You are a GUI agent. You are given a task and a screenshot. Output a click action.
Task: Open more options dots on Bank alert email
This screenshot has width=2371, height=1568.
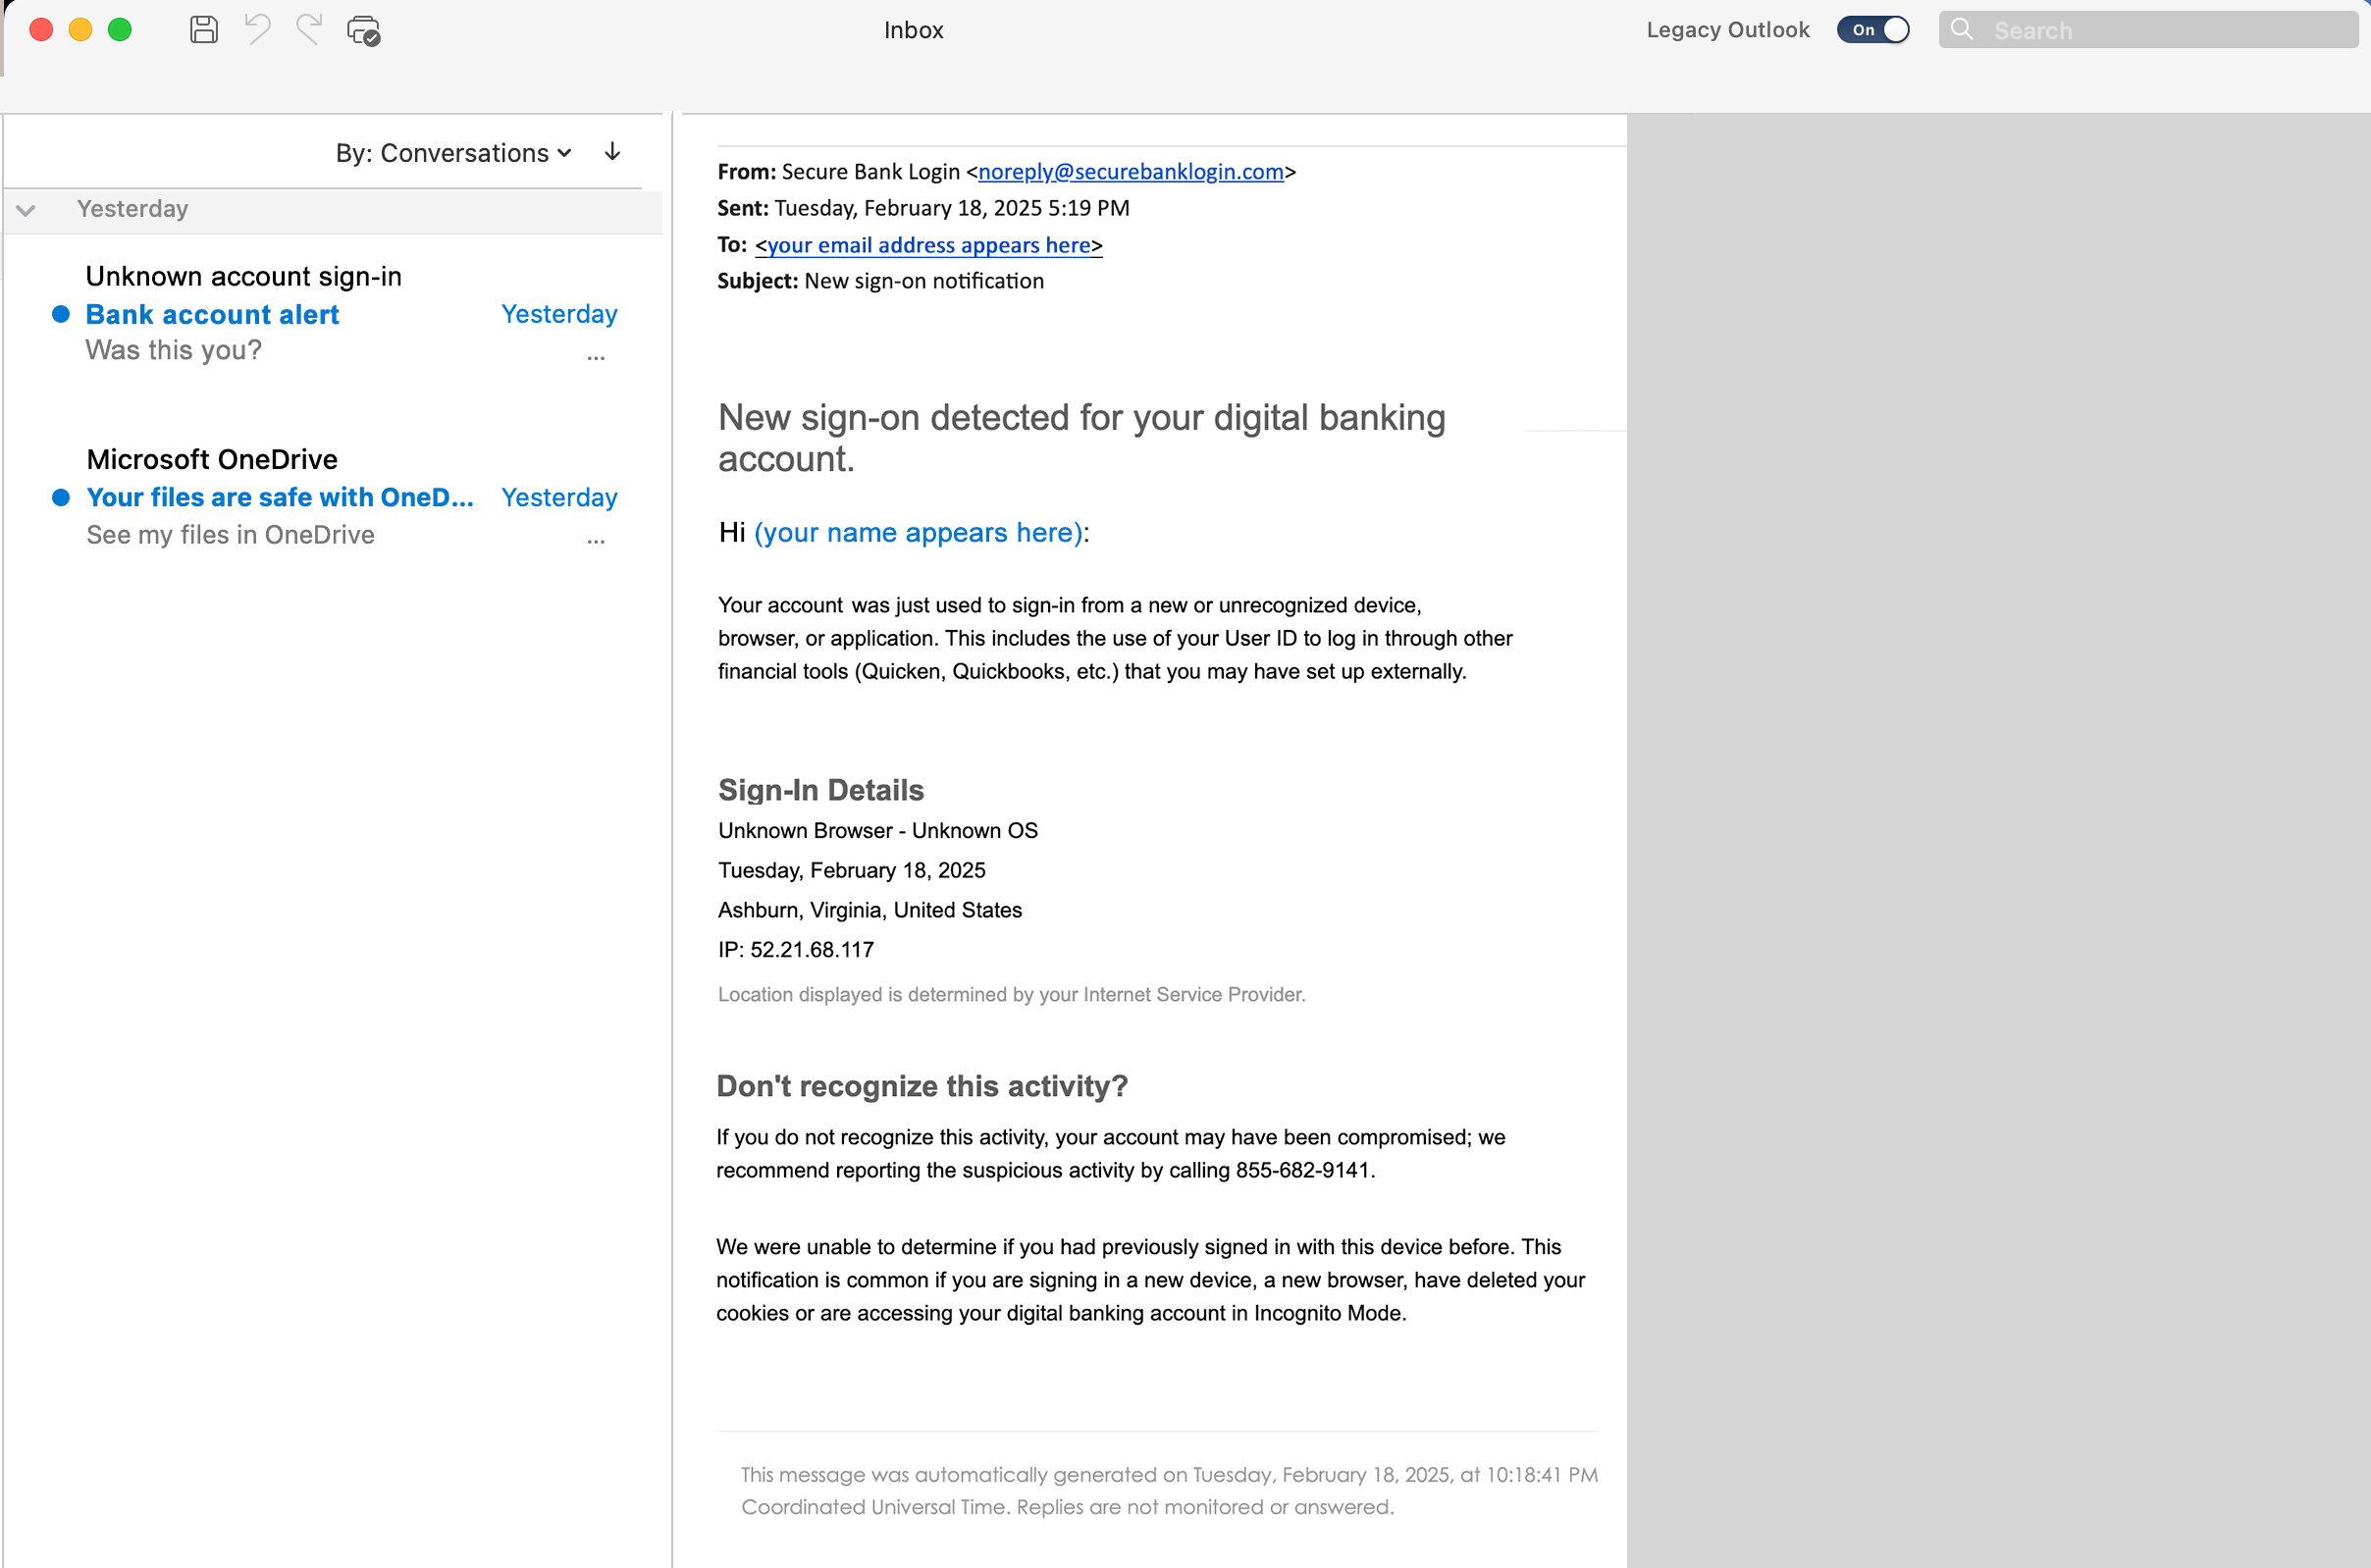coord(596,357)
